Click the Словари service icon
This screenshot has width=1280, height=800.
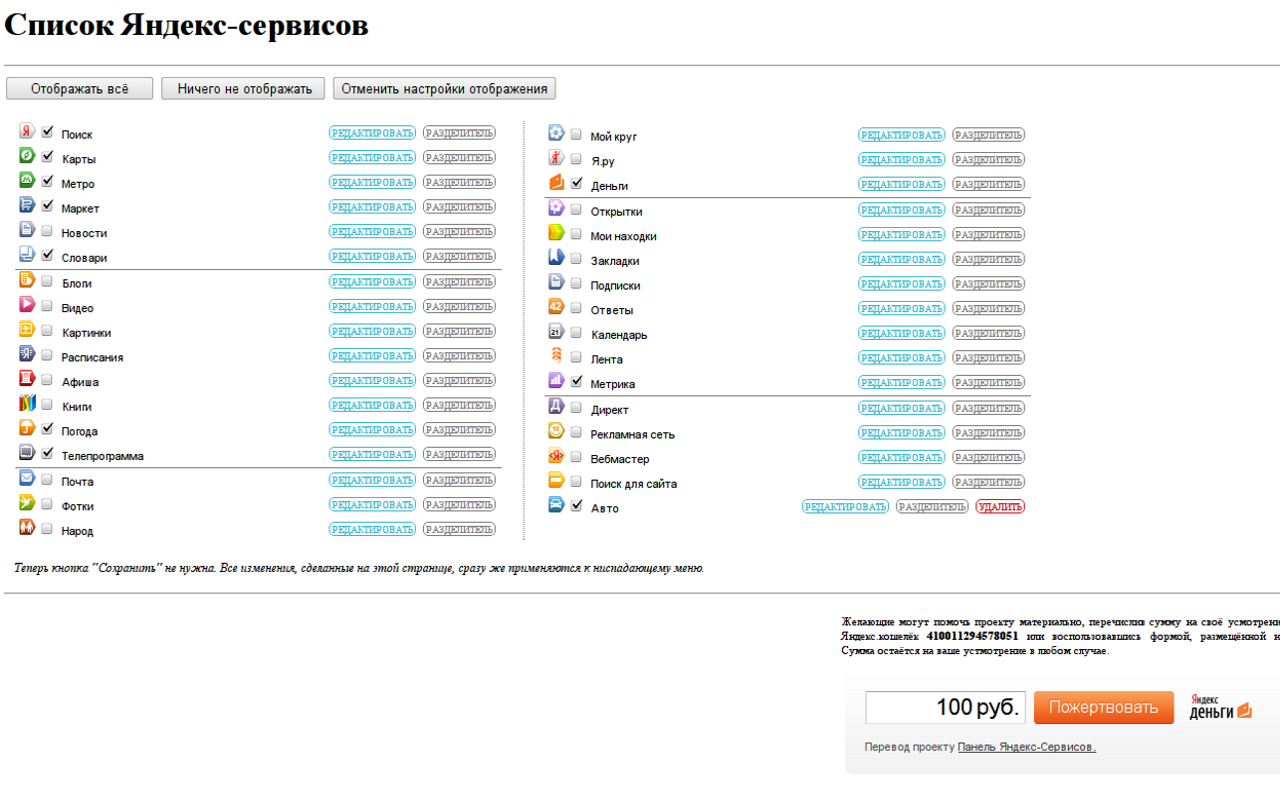27,254
